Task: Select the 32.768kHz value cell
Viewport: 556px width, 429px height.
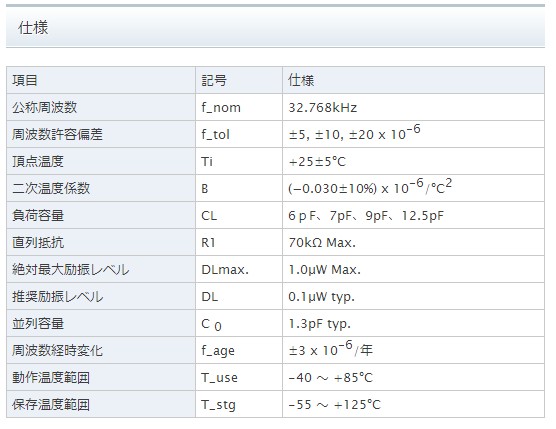Action: click(x=413, y=107)
